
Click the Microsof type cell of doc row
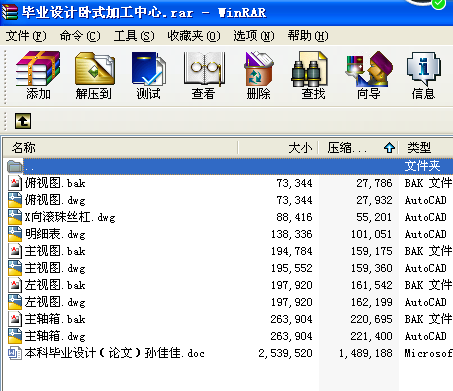[428, 353]
